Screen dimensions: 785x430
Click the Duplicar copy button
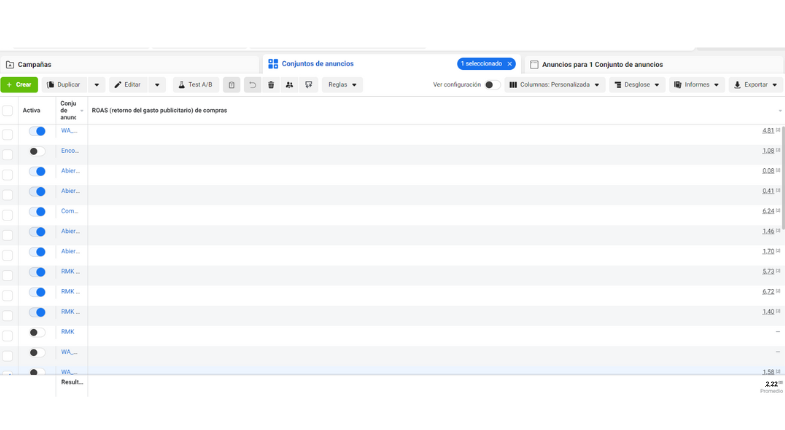pos(64,85)
